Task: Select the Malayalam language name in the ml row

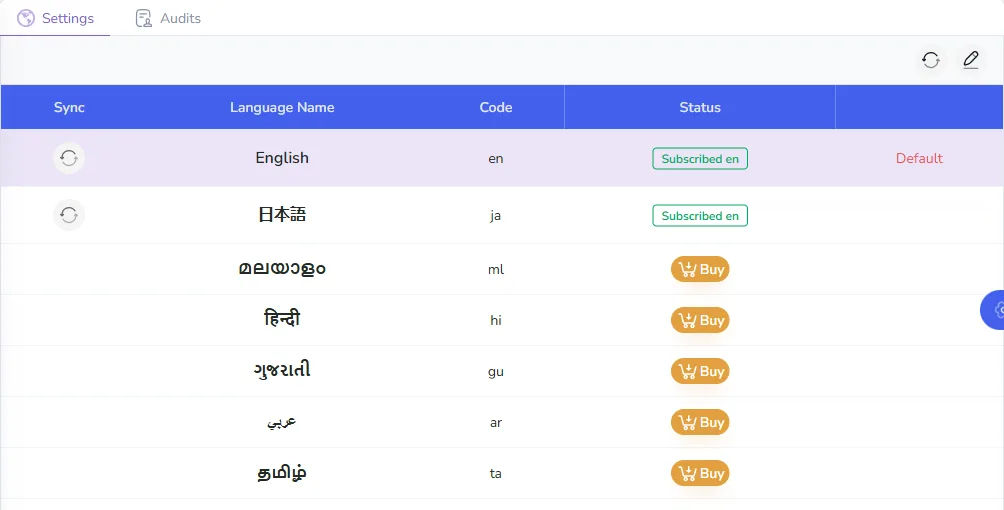Action: point(282,268)
